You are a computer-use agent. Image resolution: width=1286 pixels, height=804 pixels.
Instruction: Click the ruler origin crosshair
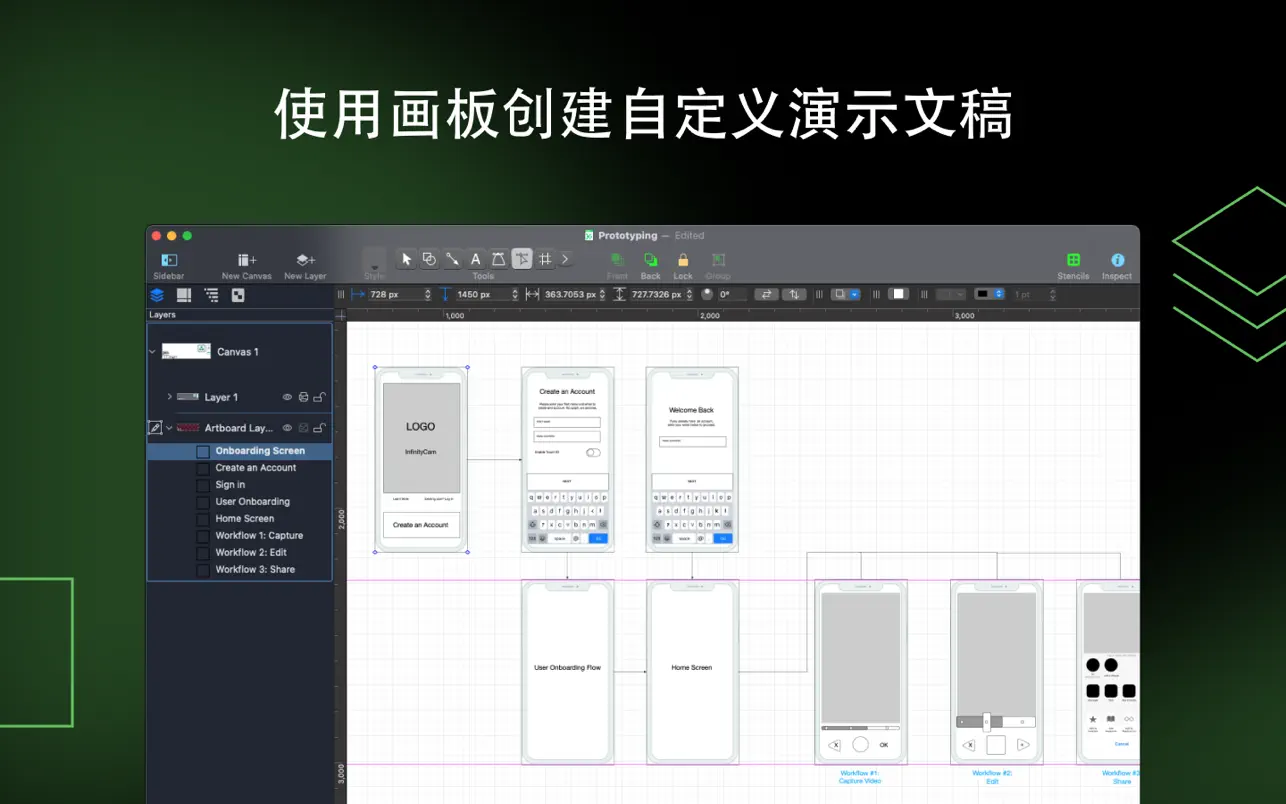pyautogui.click(x=341, y=315)
